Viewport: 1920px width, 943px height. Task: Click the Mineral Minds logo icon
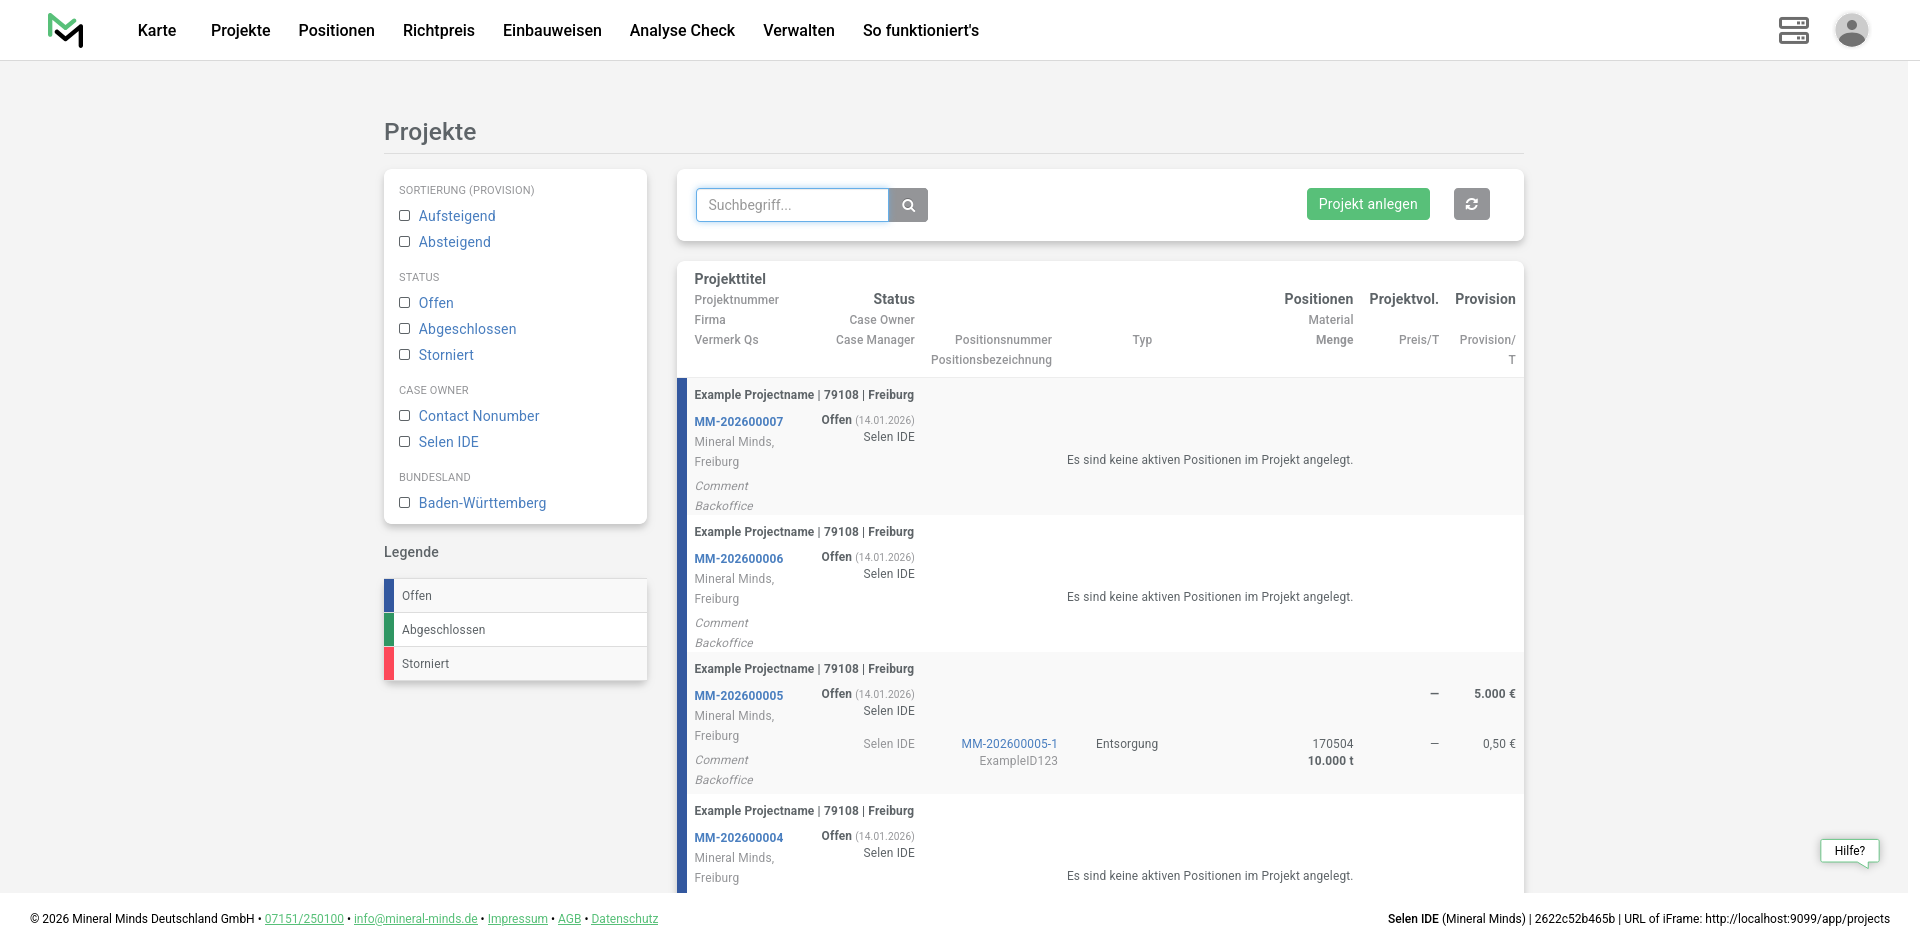click(66, 30)
